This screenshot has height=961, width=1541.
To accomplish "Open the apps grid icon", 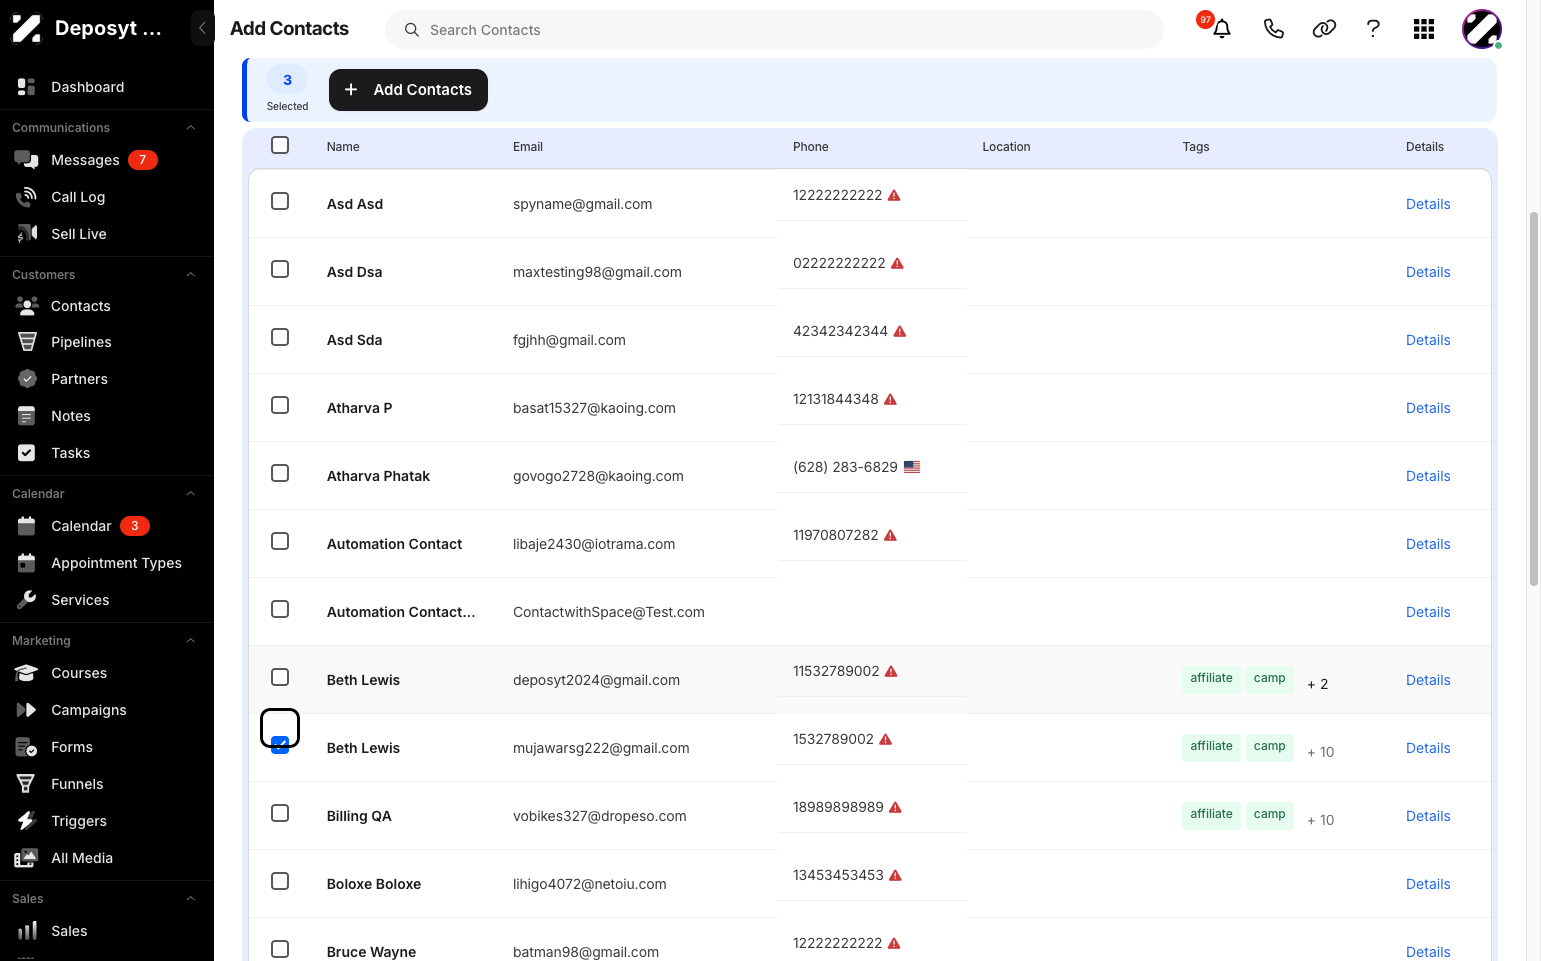I will point(1424,29).
